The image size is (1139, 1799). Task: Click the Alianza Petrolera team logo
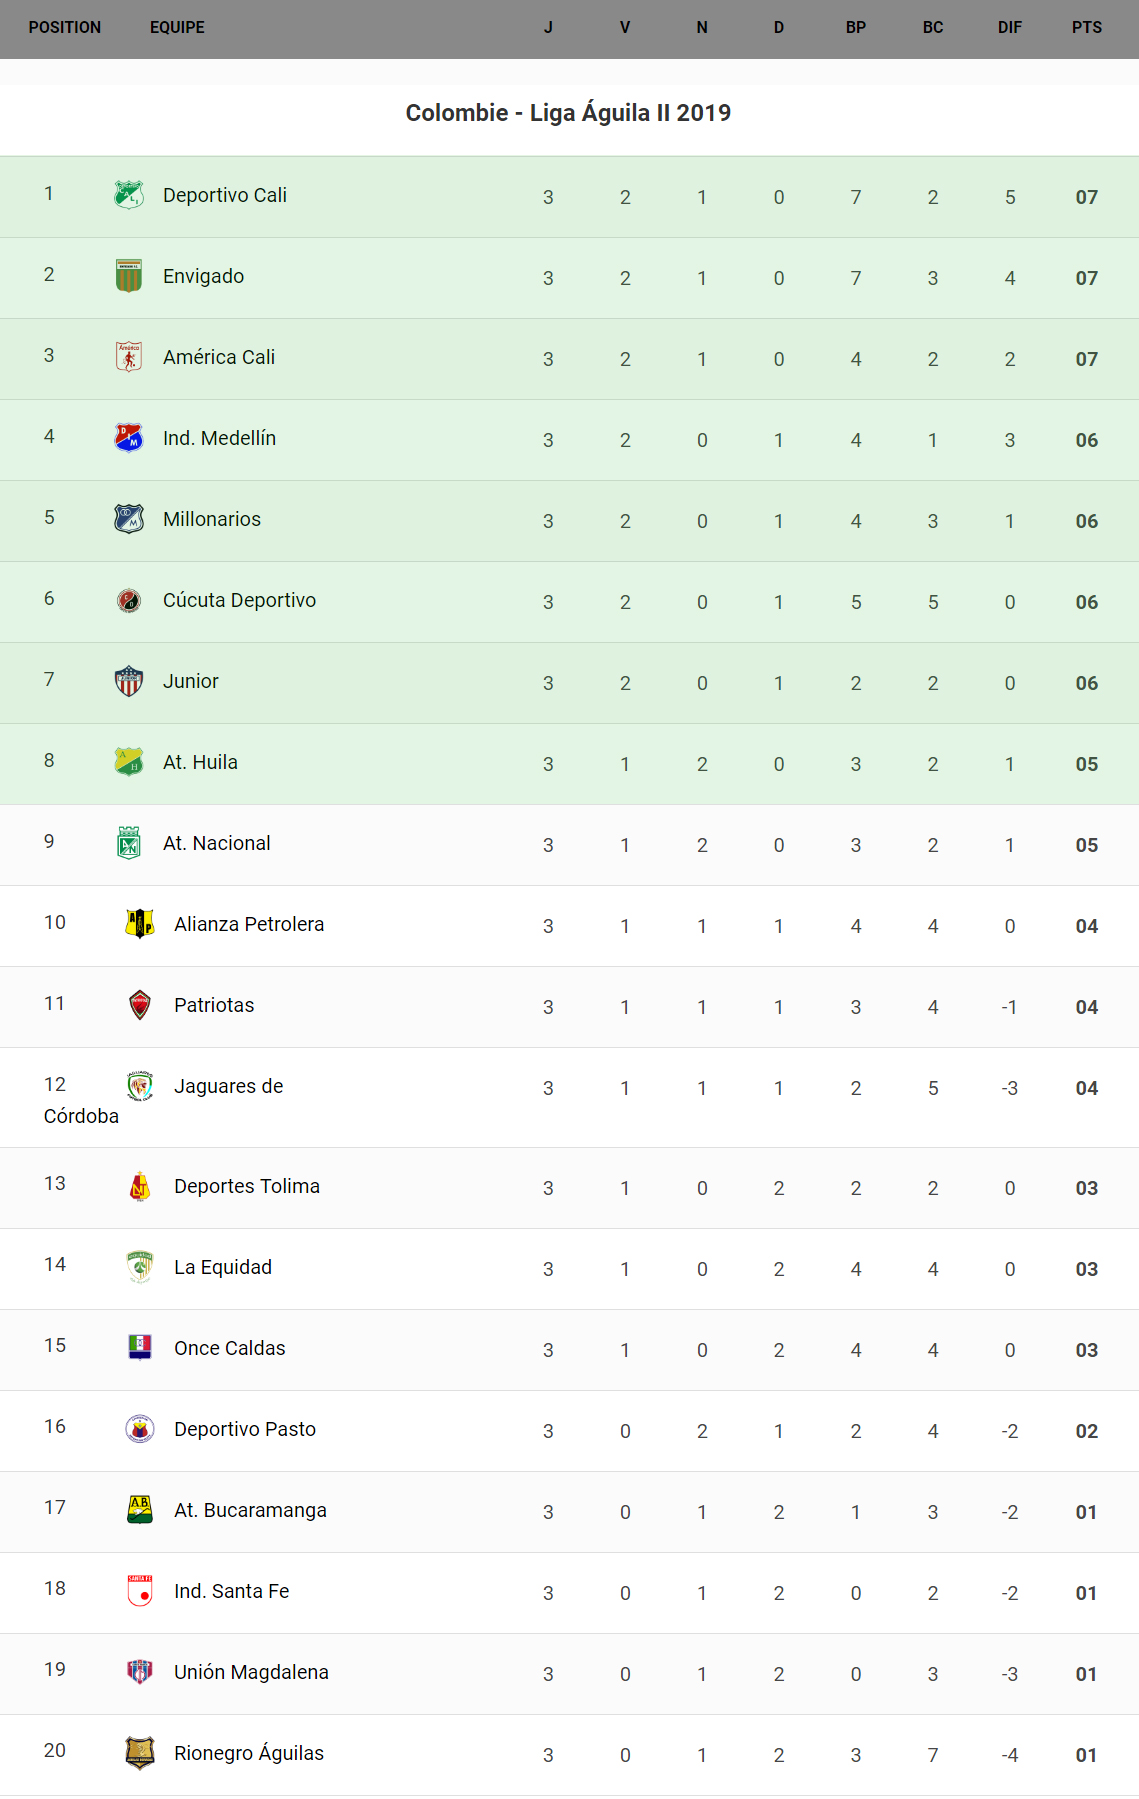click(x=140, y=924)
